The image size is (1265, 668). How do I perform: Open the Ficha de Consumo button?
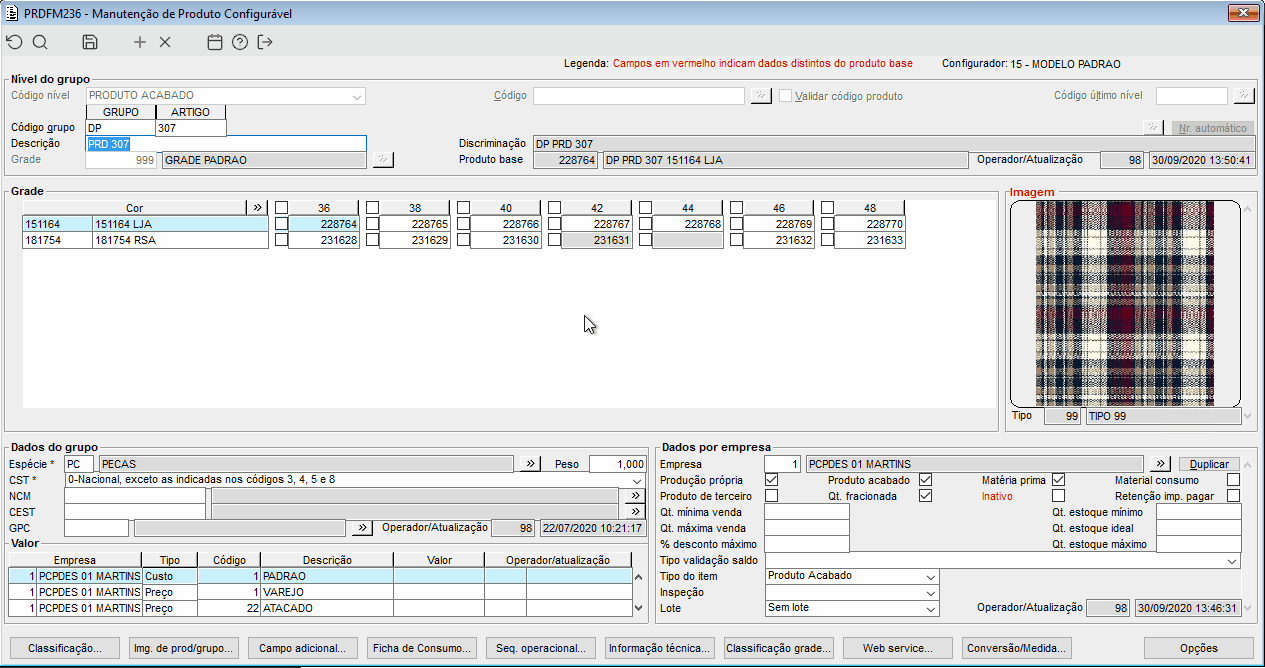422,648
